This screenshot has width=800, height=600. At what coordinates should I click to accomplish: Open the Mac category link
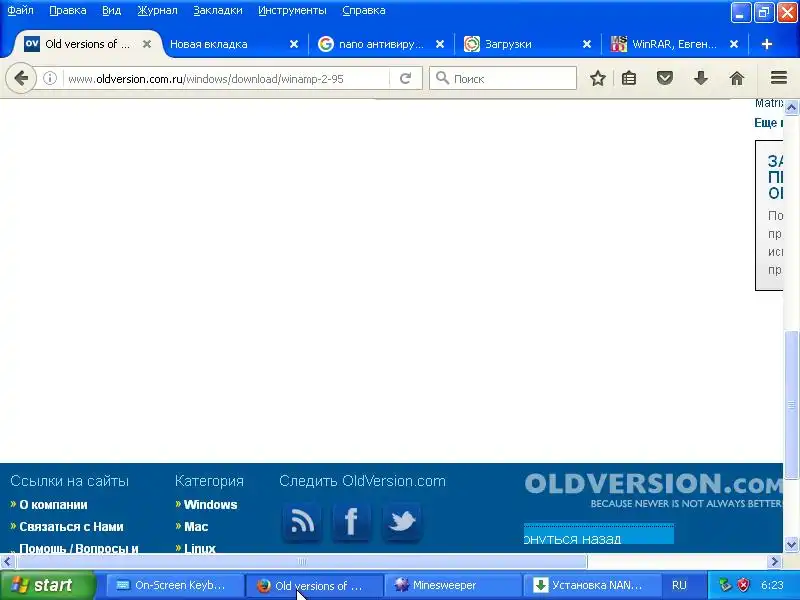tap(196, 527)
